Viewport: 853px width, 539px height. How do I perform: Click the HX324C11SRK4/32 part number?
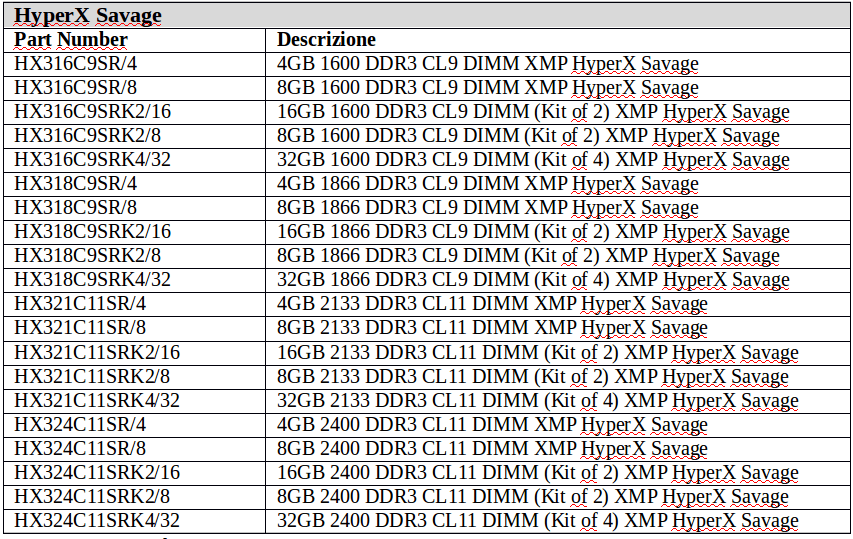97,521
